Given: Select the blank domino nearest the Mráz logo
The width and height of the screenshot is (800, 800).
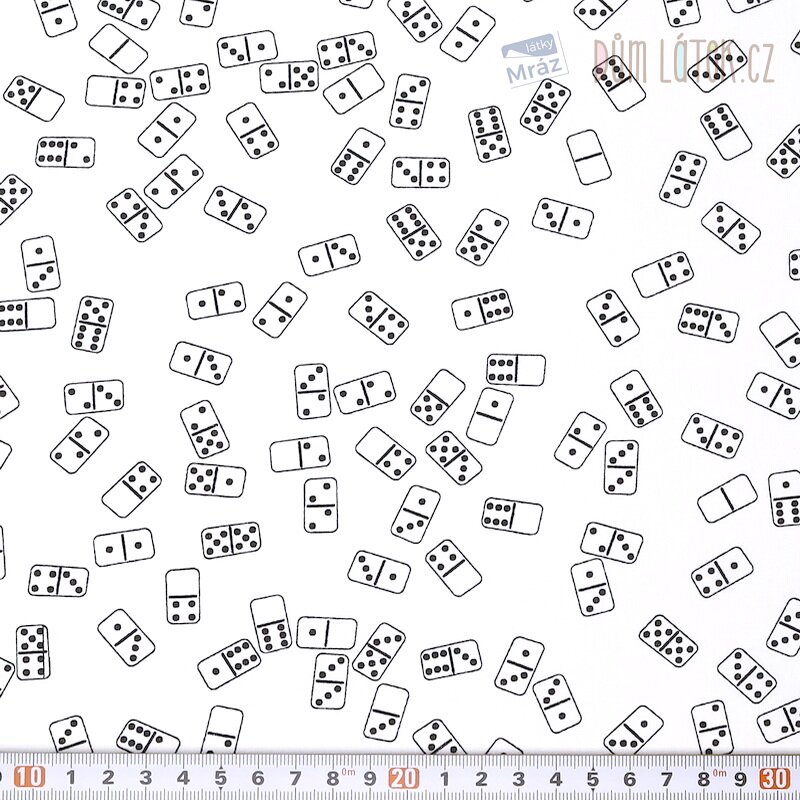Looking at the screenshot, I should [x=589, y=157].
